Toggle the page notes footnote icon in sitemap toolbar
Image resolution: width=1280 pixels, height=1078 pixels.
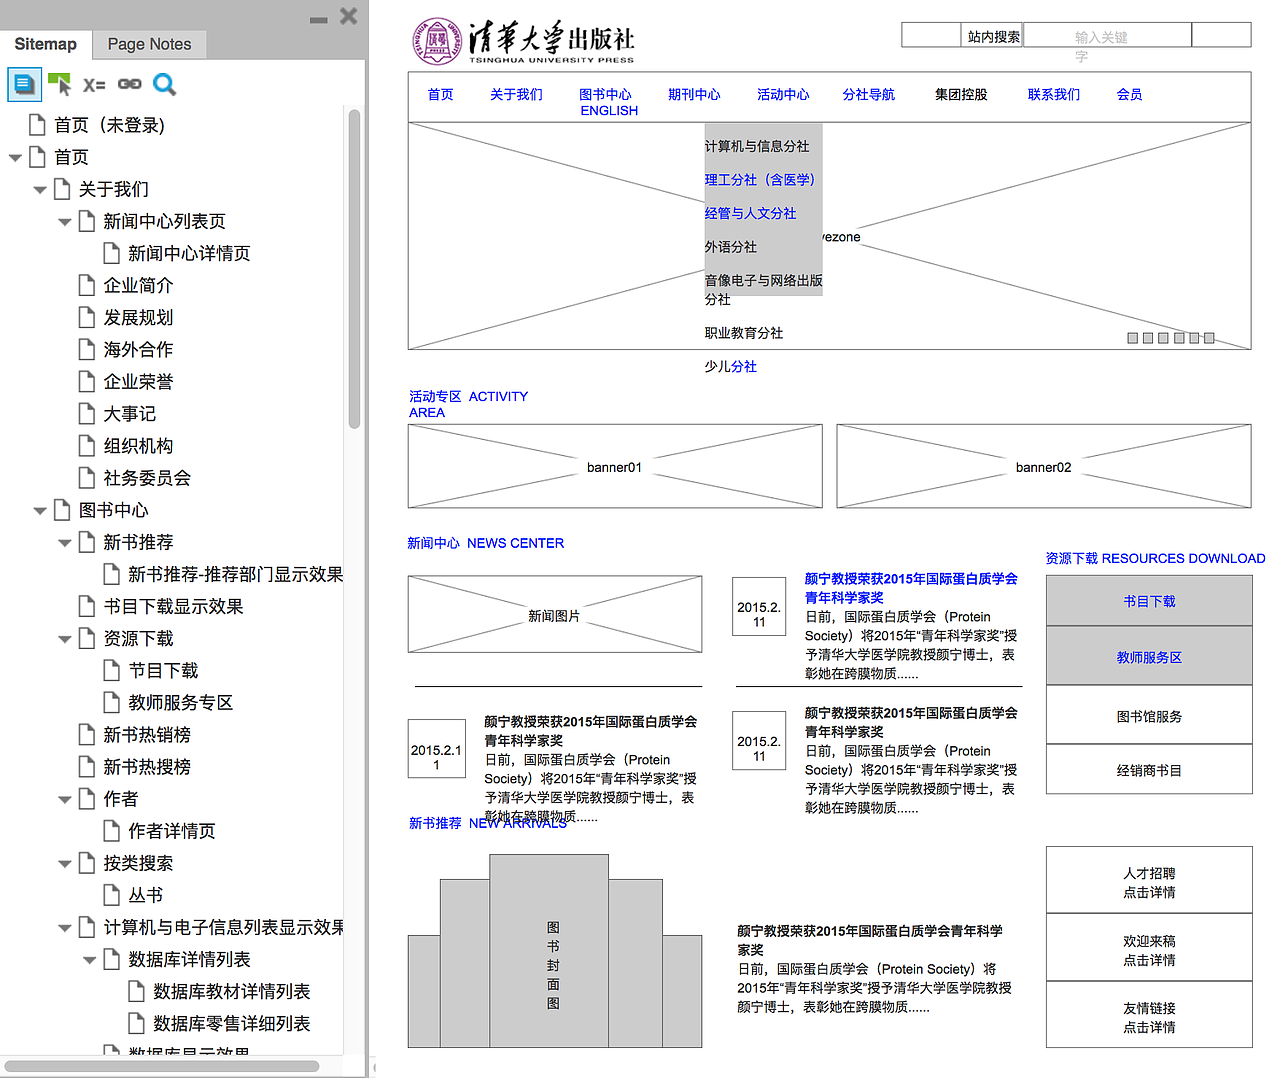(x=24, y=85)
